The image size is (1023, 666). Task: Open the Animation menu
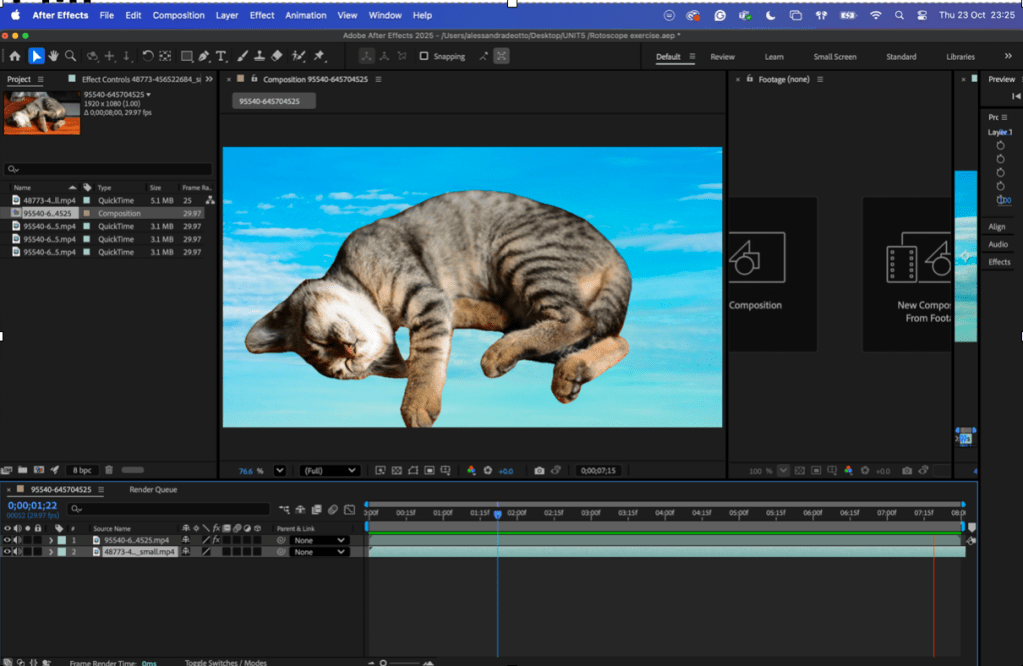click(x=305, y=15)
